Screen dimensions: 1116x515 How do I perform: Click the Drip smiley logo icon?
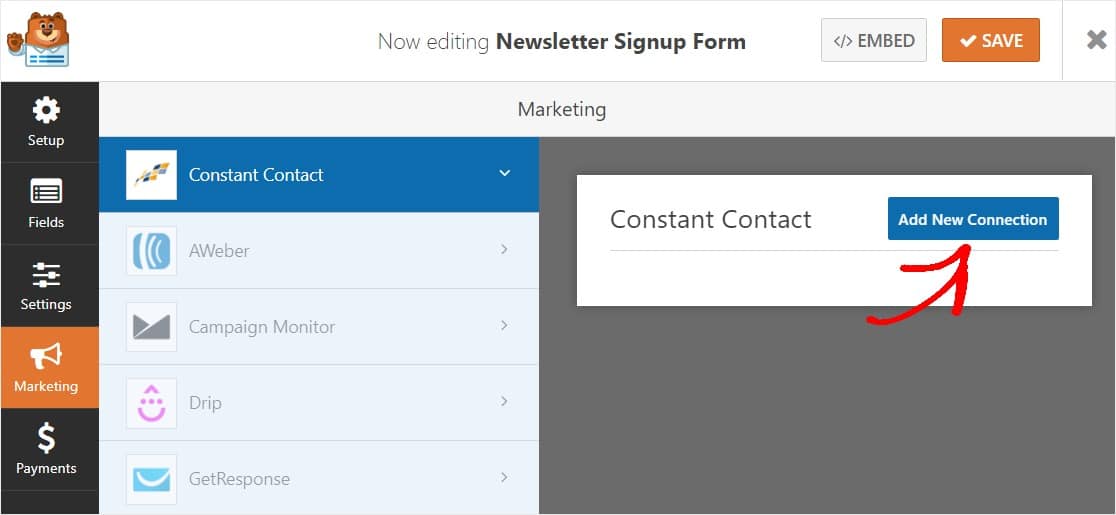(x=151, y=403)
